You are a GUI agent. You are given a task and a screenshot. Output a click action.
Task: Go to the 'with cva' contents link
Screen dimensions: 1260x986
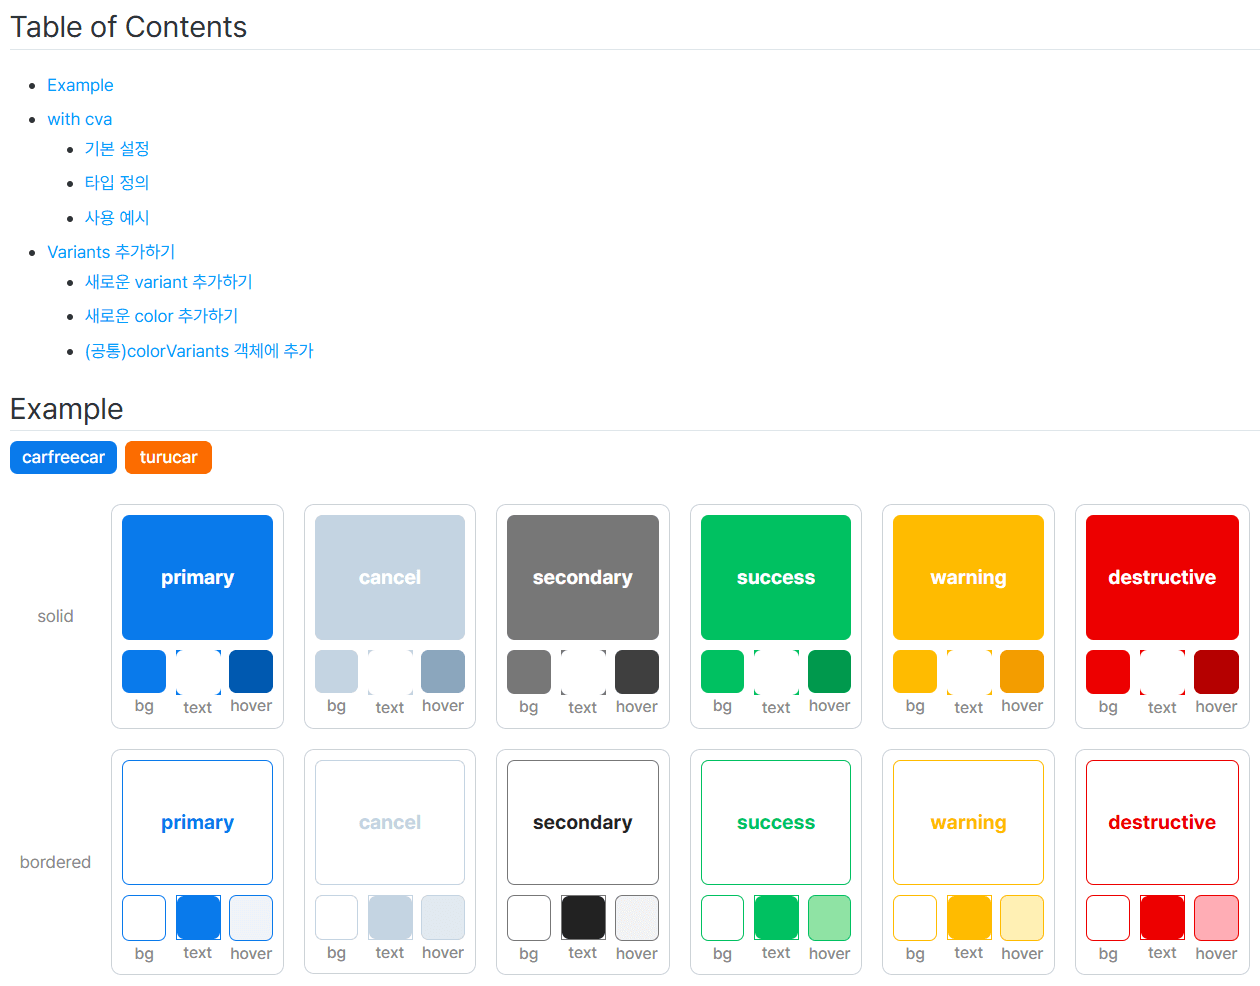[x=79, y=119]
